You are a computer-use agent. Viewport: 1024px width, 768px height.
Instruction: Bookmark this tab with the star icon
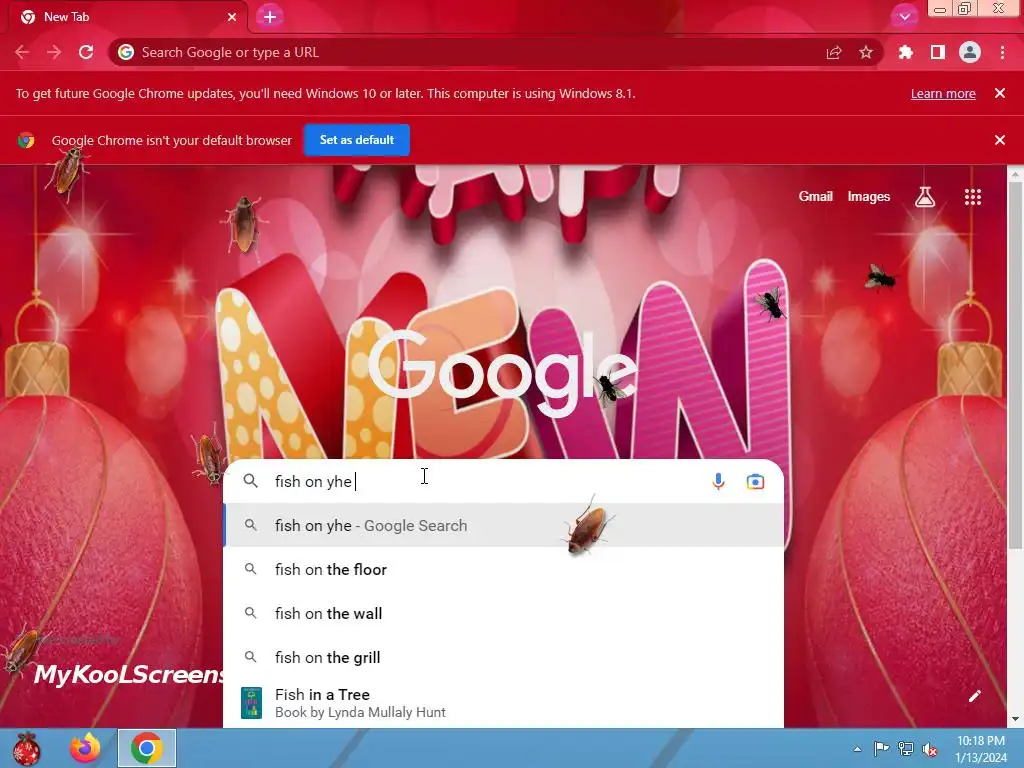click(x=866, y=52)
